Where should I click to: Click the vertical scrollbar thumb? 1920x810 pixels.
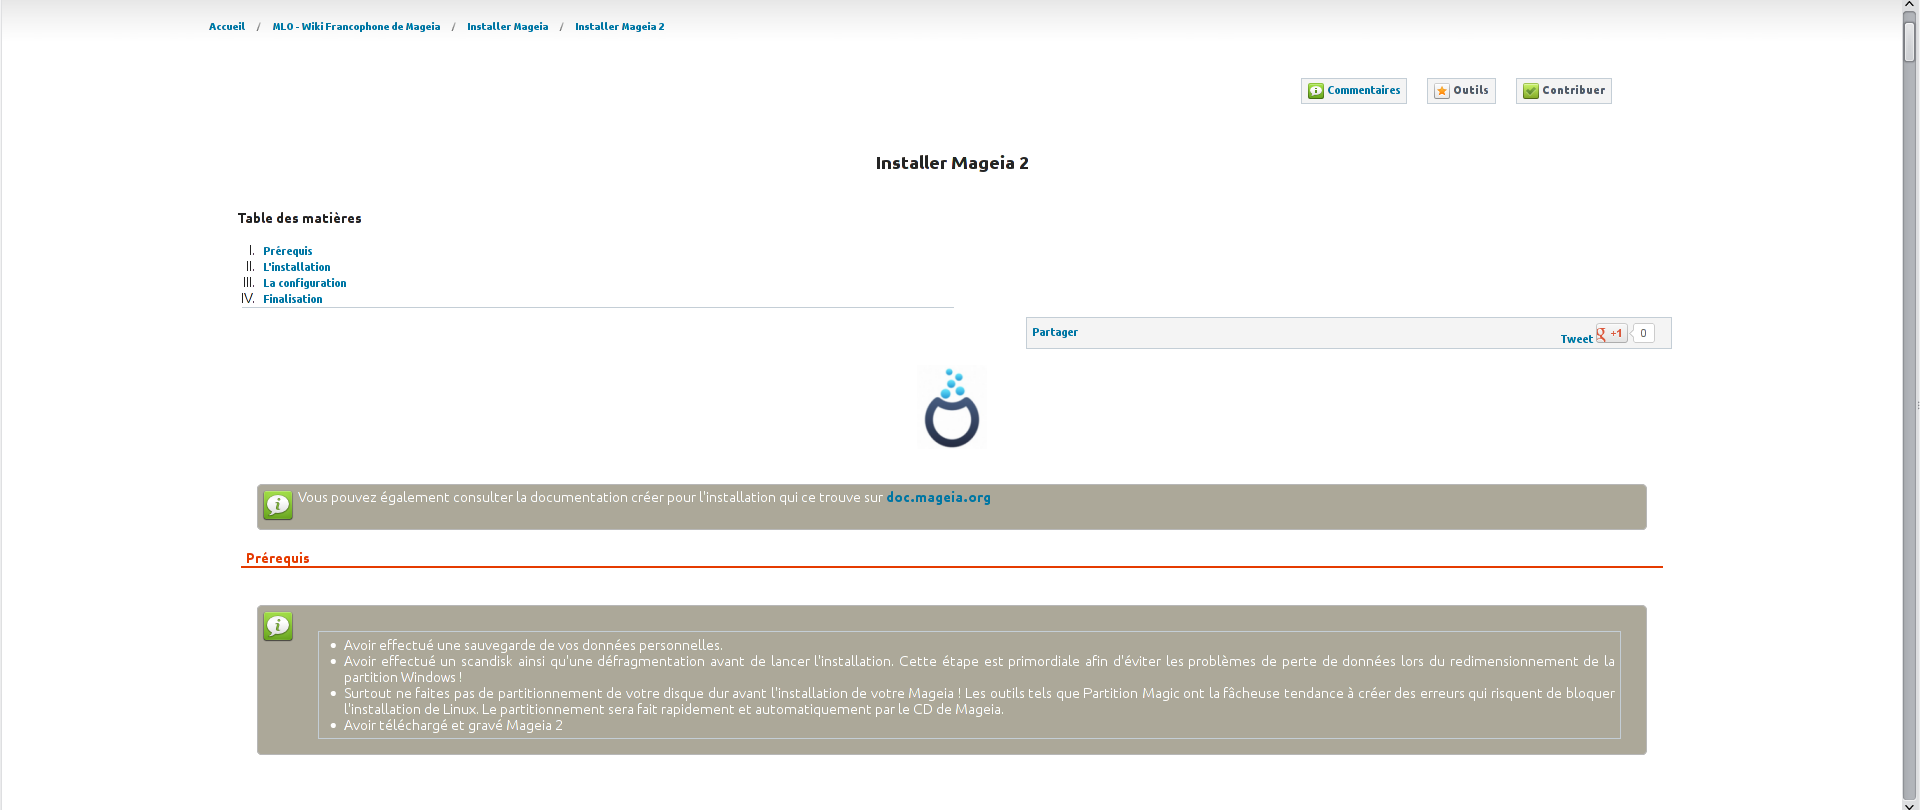[1910, 42]
